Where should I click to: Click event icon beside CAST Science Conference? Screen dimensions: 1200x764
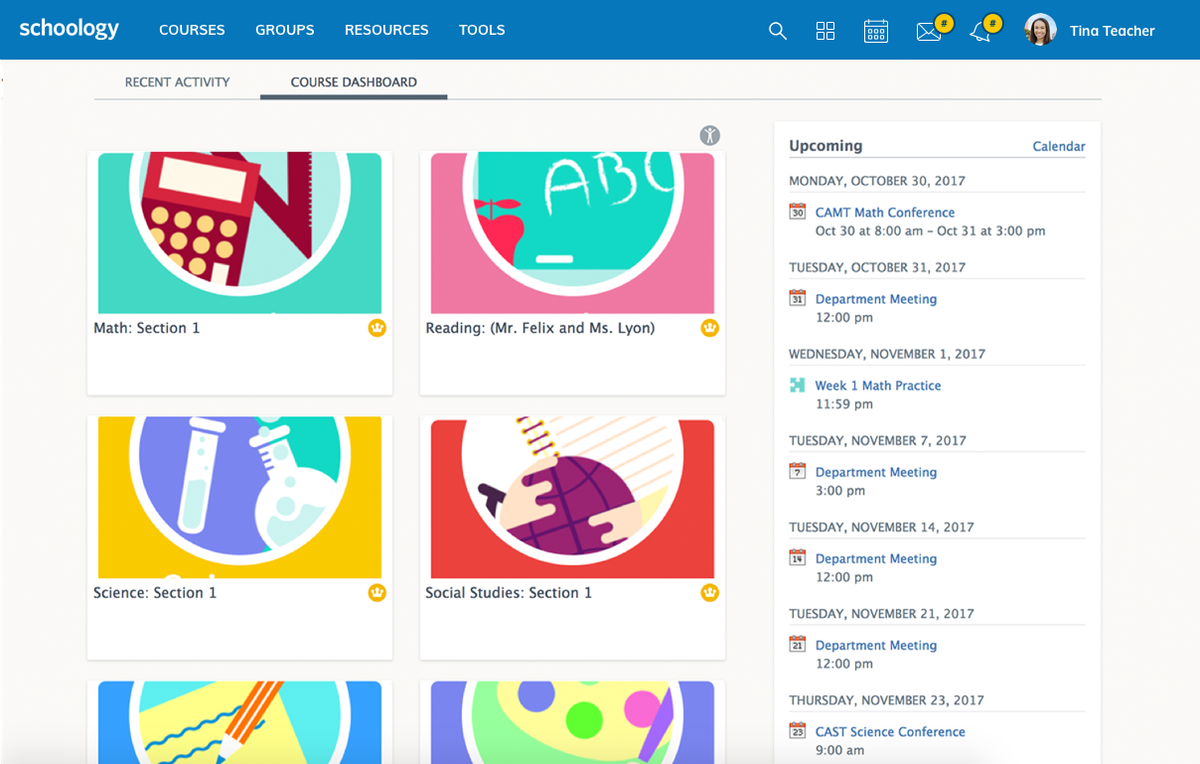tap(797, 731)
